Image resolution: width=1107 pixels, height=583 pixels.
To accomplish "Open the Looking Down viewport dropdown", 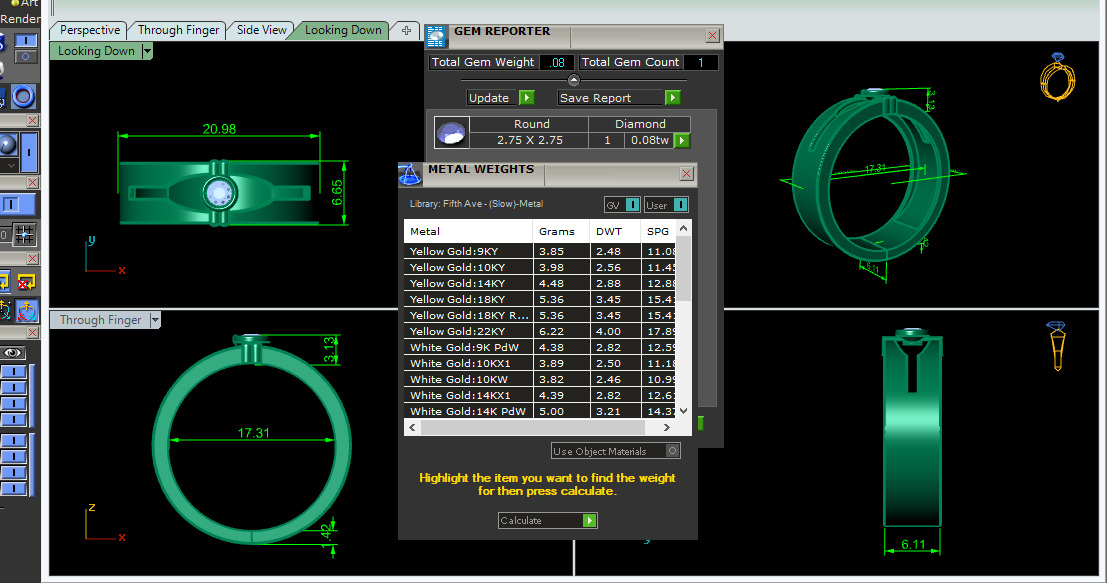I will pos(147,51).
